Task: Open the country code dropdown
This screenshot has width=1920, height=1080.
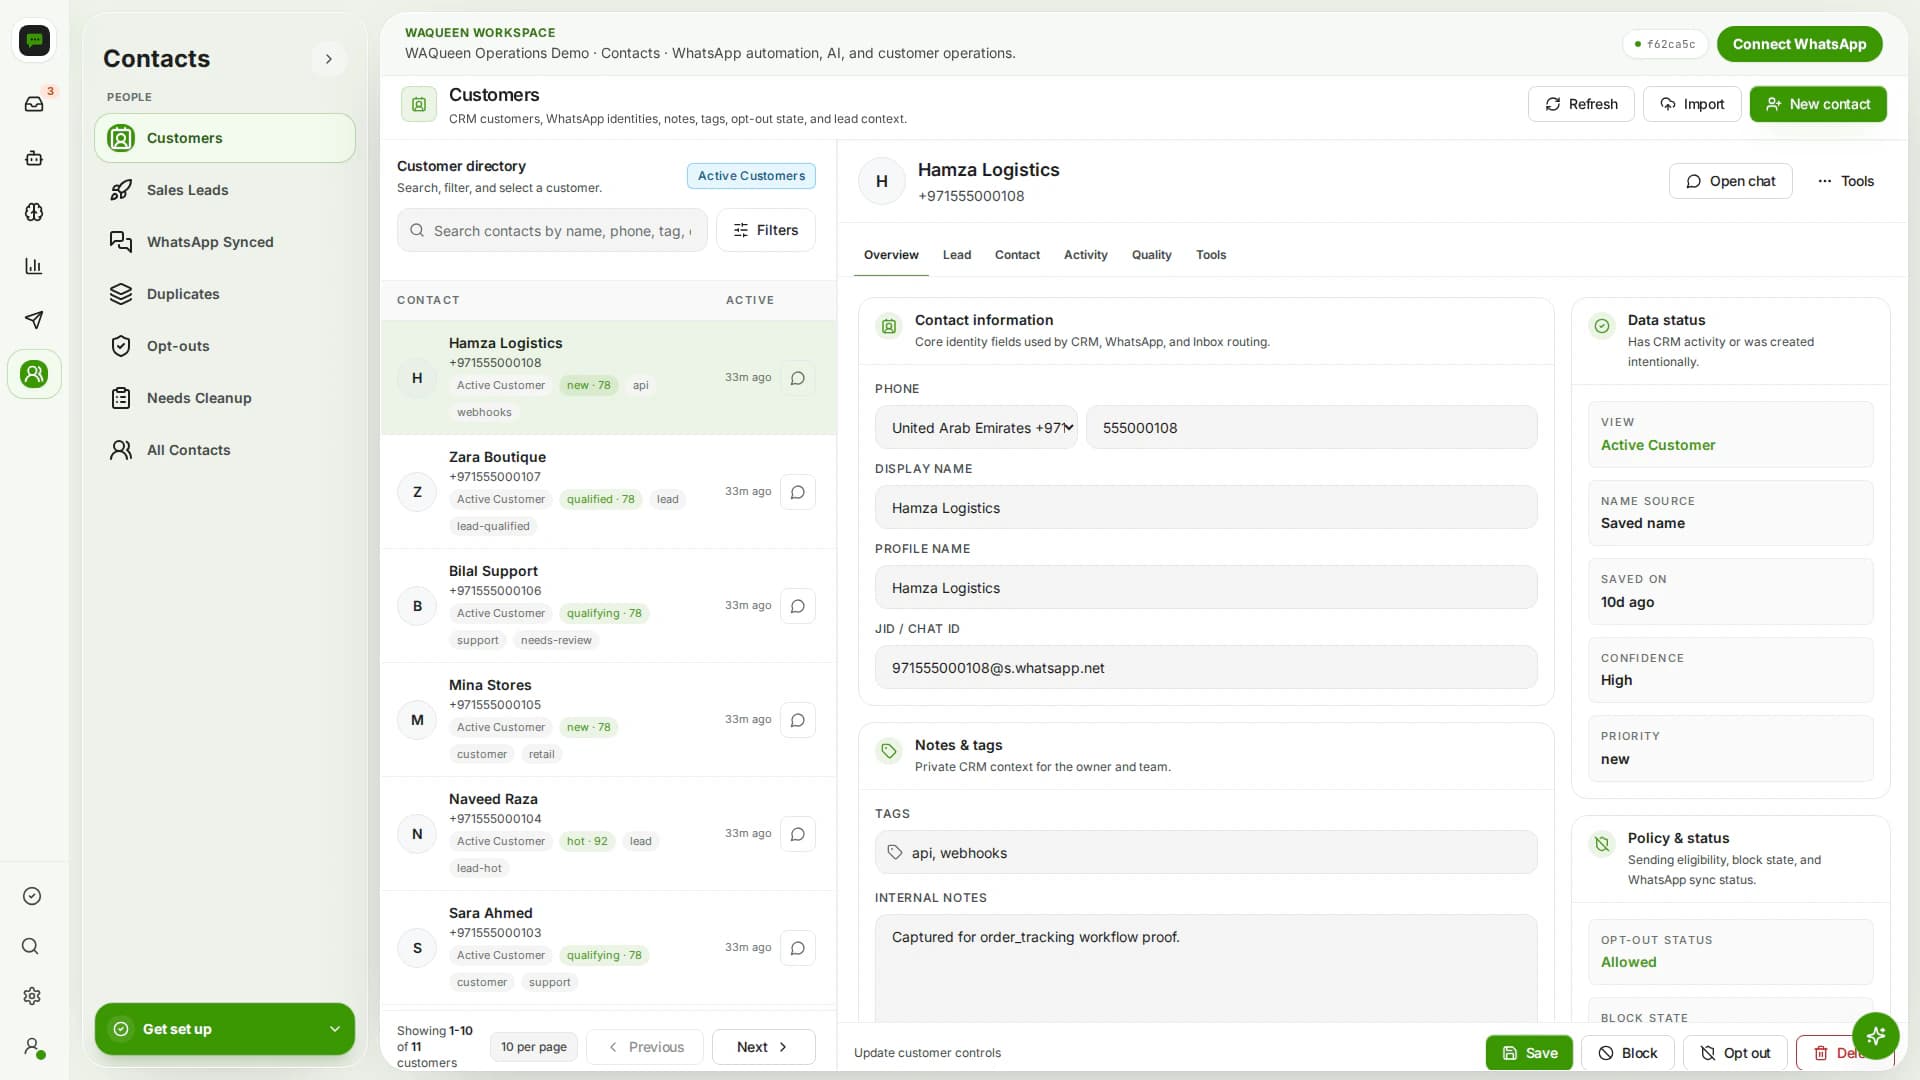Action: point(976,428)
